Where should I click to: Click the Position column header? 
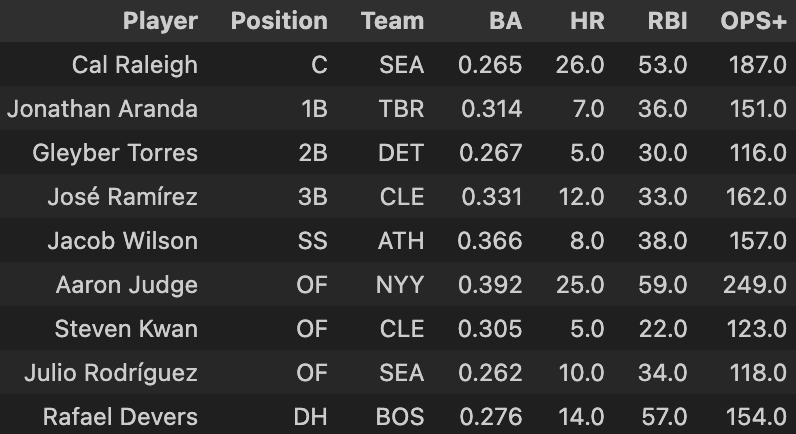point(279,21)
